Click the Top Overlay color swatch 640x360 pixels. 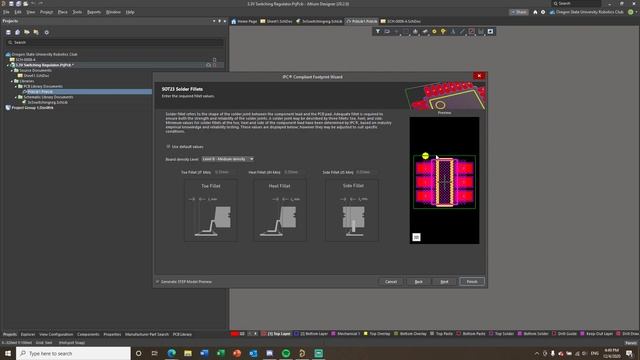pyautogui.click(x=366, y=334)
